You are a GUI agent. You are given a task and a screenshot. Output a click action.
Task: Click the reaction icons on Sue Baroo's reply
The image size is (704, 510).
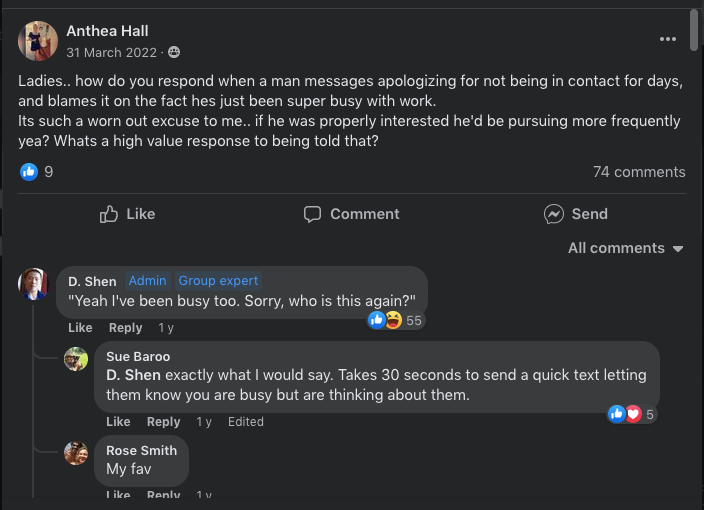click(625, 414)
